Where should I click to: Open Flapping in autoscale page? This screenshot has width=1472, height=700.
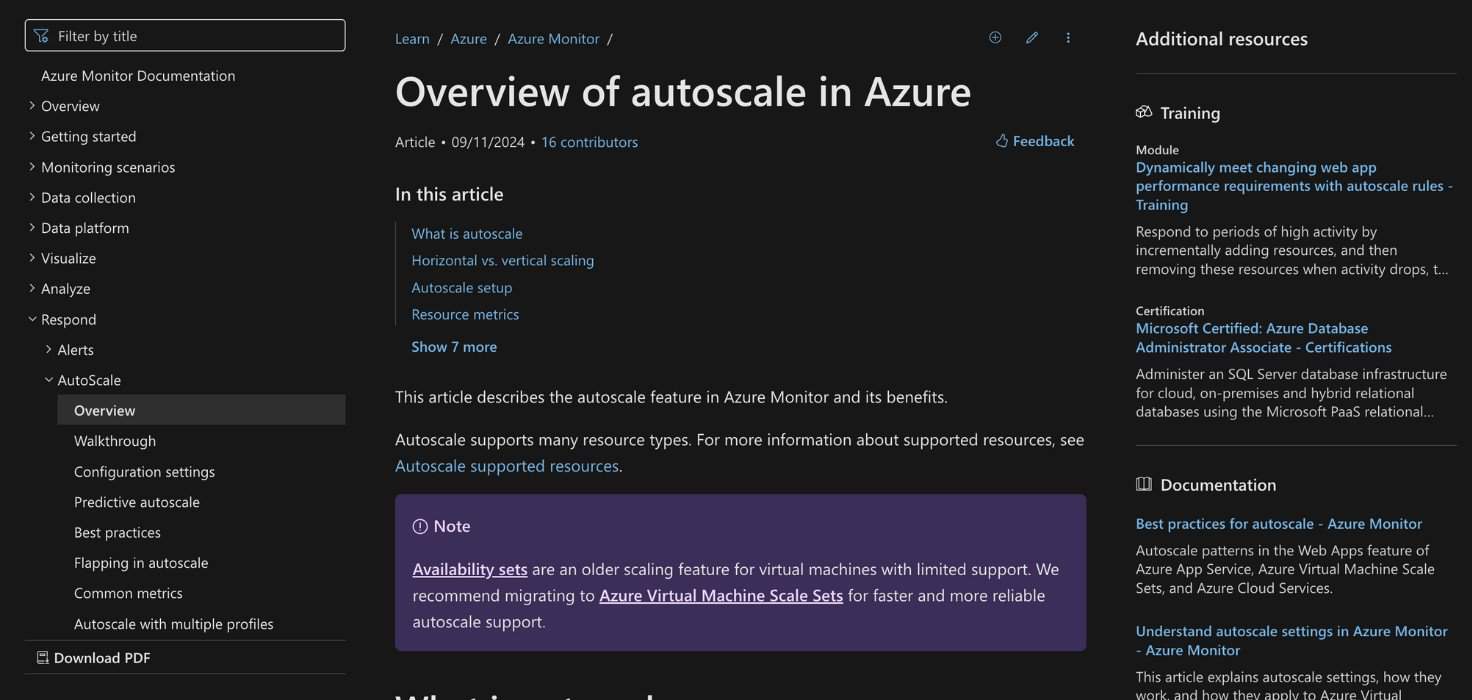tap(141, 563)
